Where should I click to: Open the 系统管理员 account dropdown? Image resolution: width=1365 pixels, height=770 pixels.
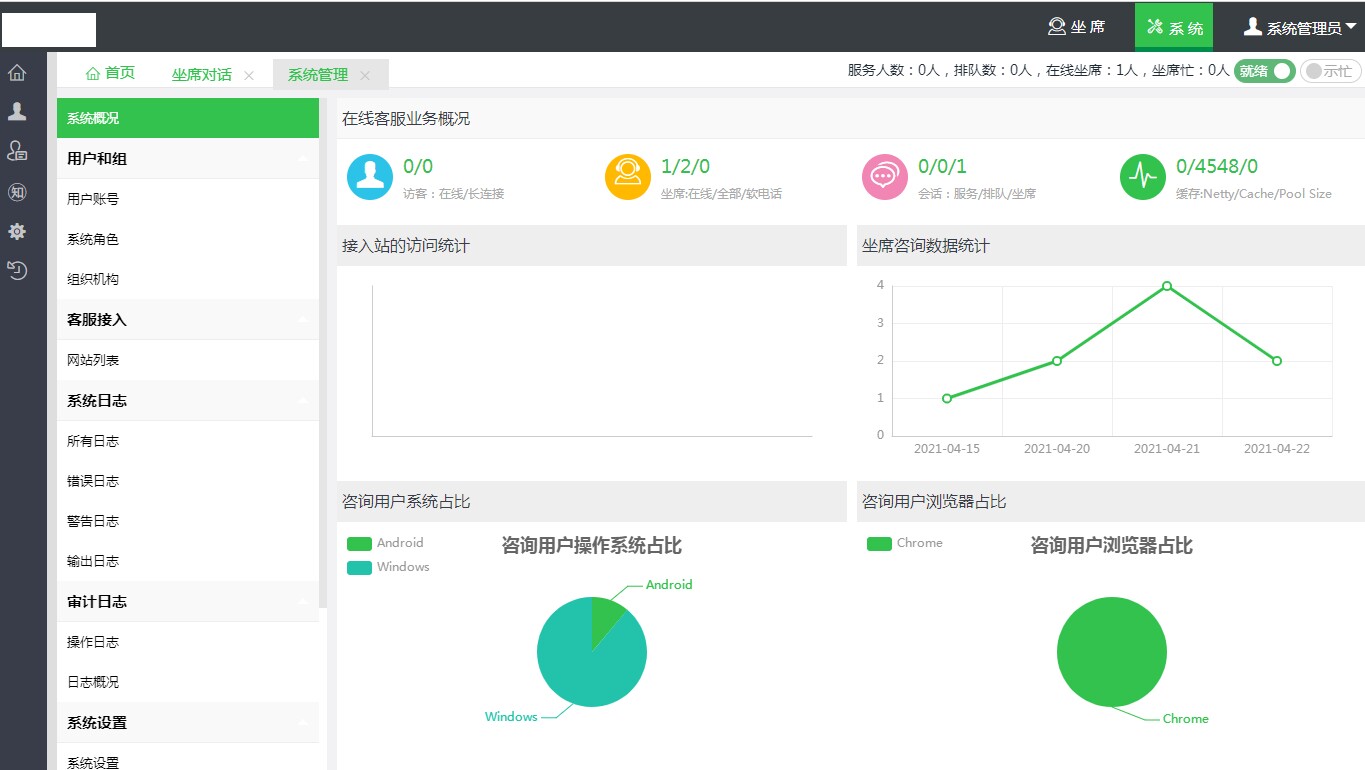(1300, 27)
